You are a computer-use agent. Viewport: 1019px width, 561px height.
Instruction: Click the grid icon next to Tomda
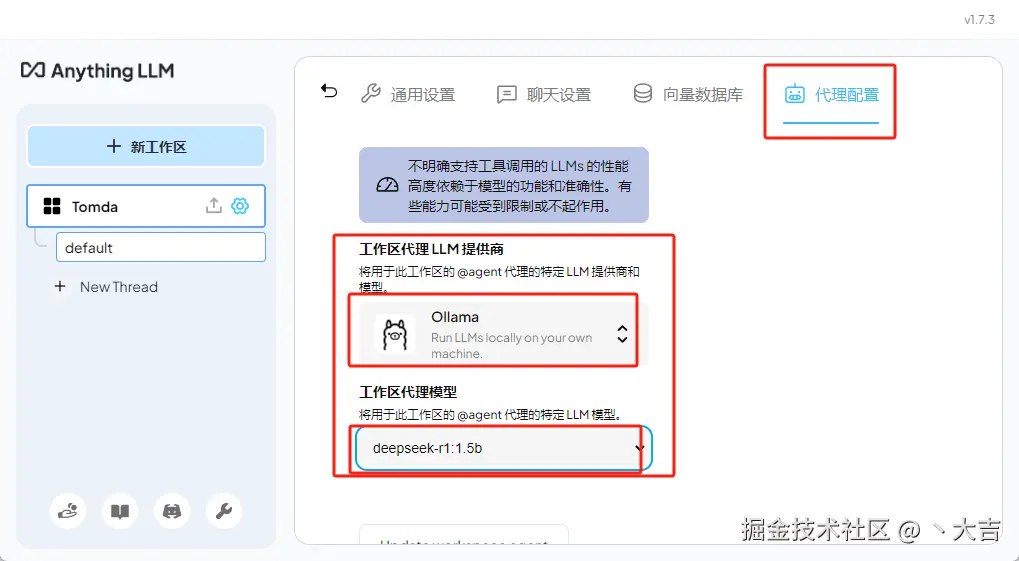click(x=52, y=207)
